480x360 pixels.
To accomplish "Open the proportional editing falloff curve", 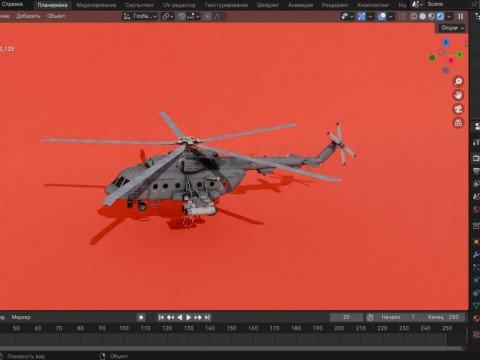I will 218,16.
